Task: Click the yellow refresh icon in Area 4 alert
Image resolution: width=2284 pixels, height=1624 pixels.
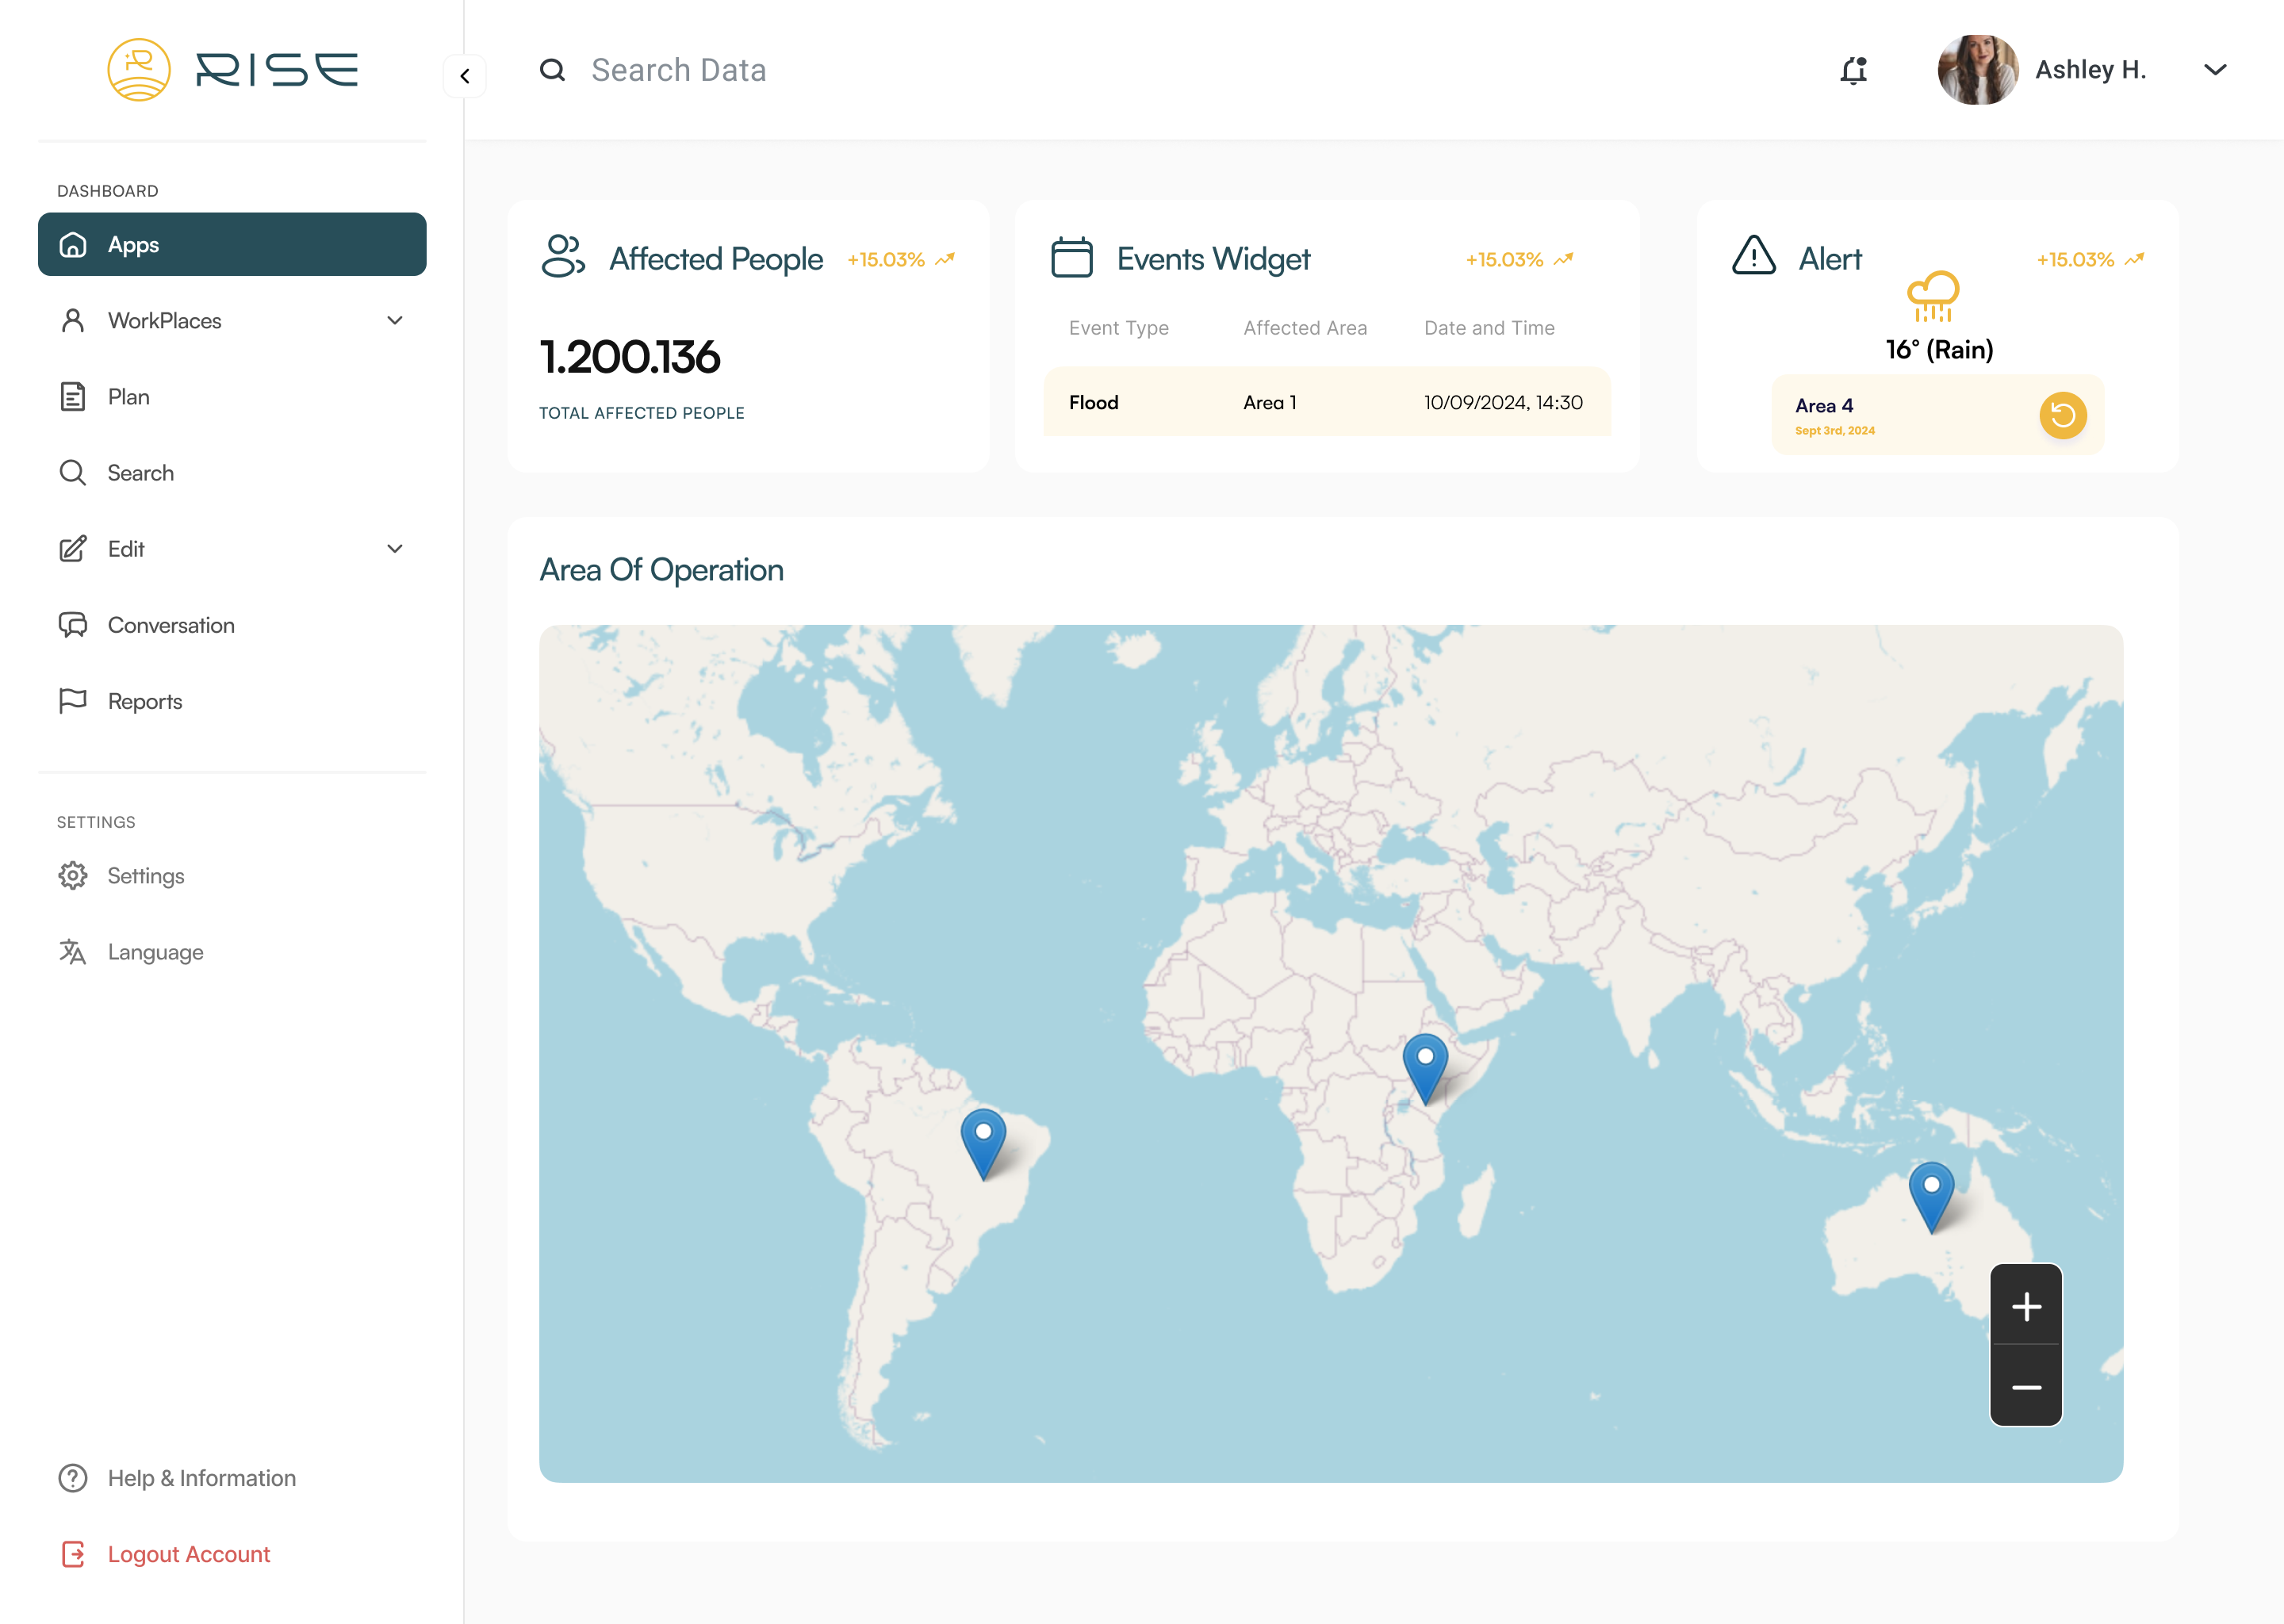Action: tap(2062, 415)
